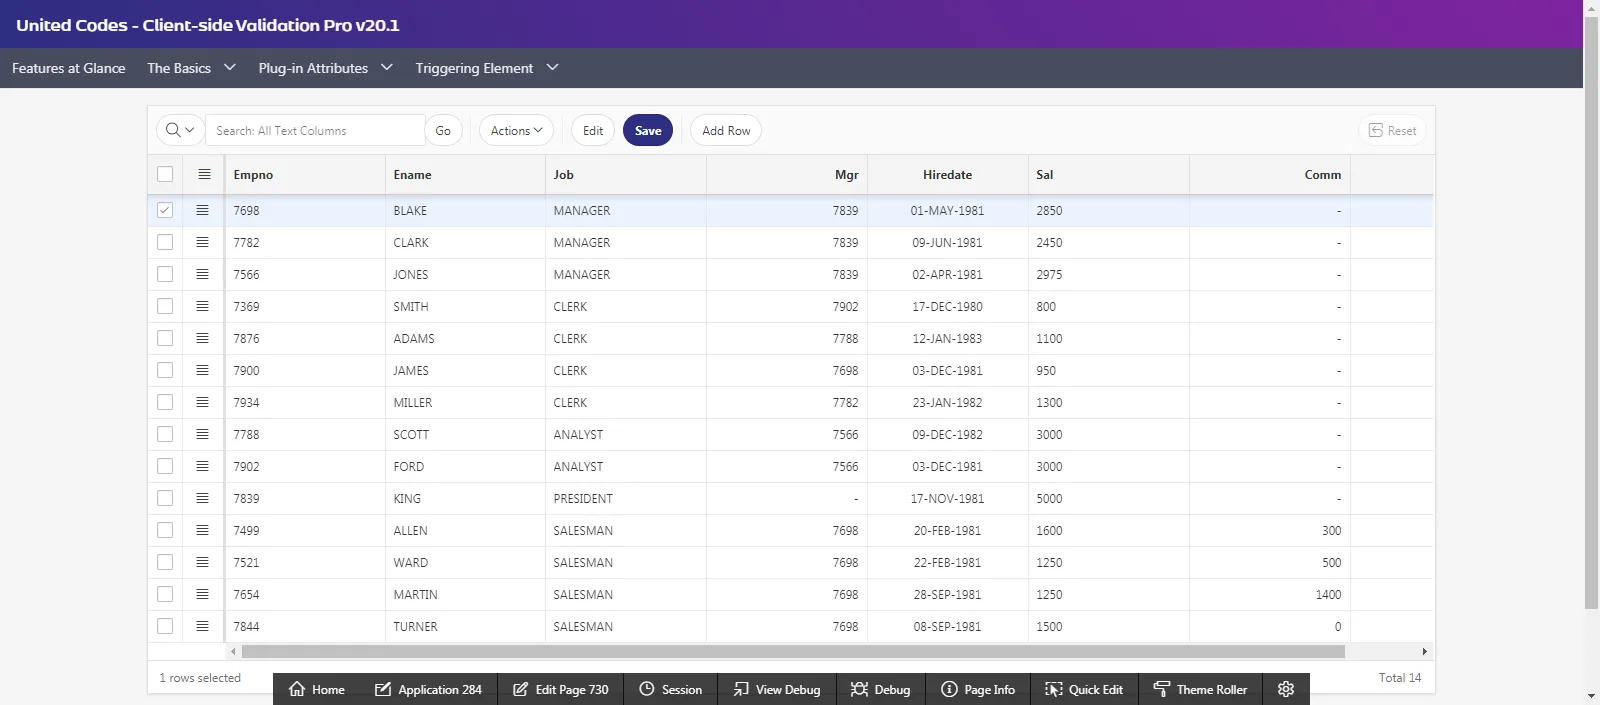The height and width of the screenshot is (705, 1600).
Task: Click the Search All Text Columns field
Action: tap(315, 130)
